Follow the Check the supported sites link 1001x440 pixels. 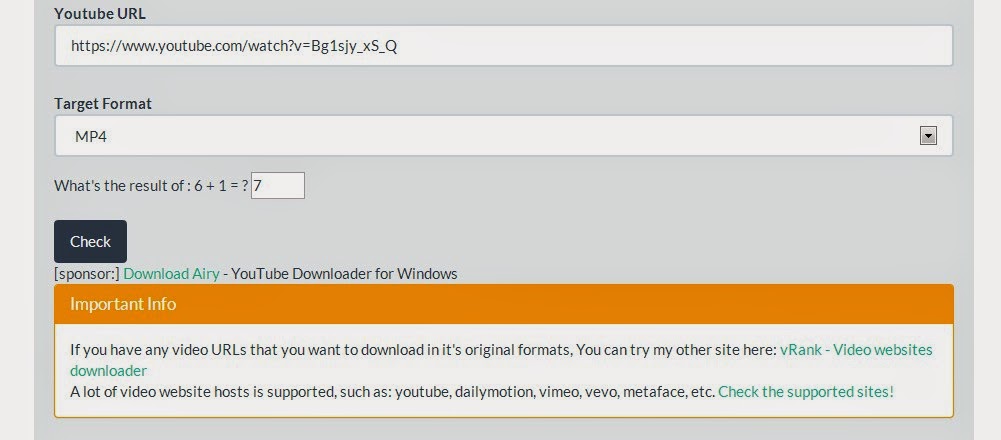805,391
